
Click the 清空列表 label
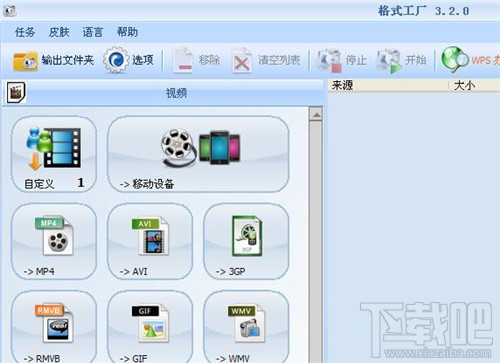tap(279, 60)
